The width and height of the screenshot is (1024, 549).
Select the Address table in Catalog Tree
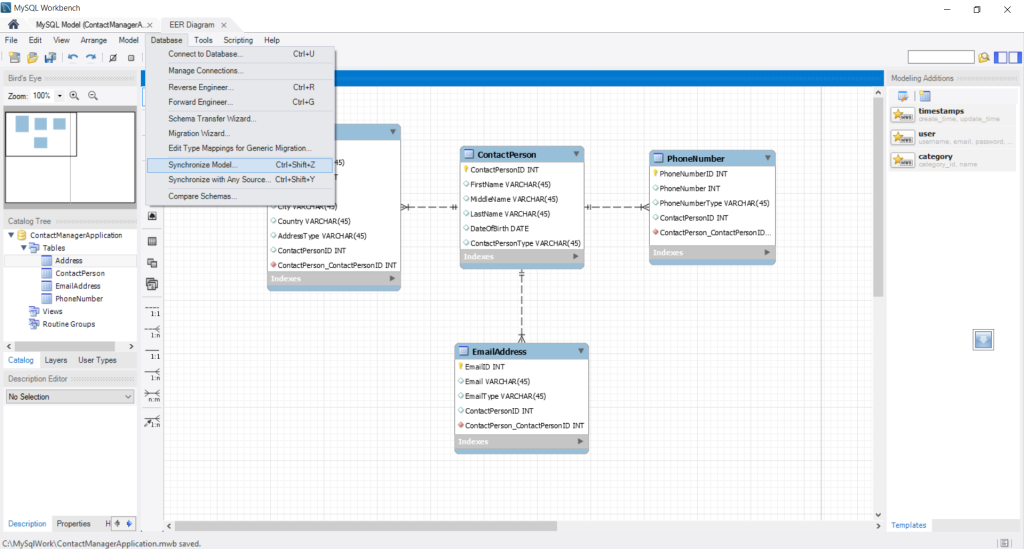coord(69,260)
